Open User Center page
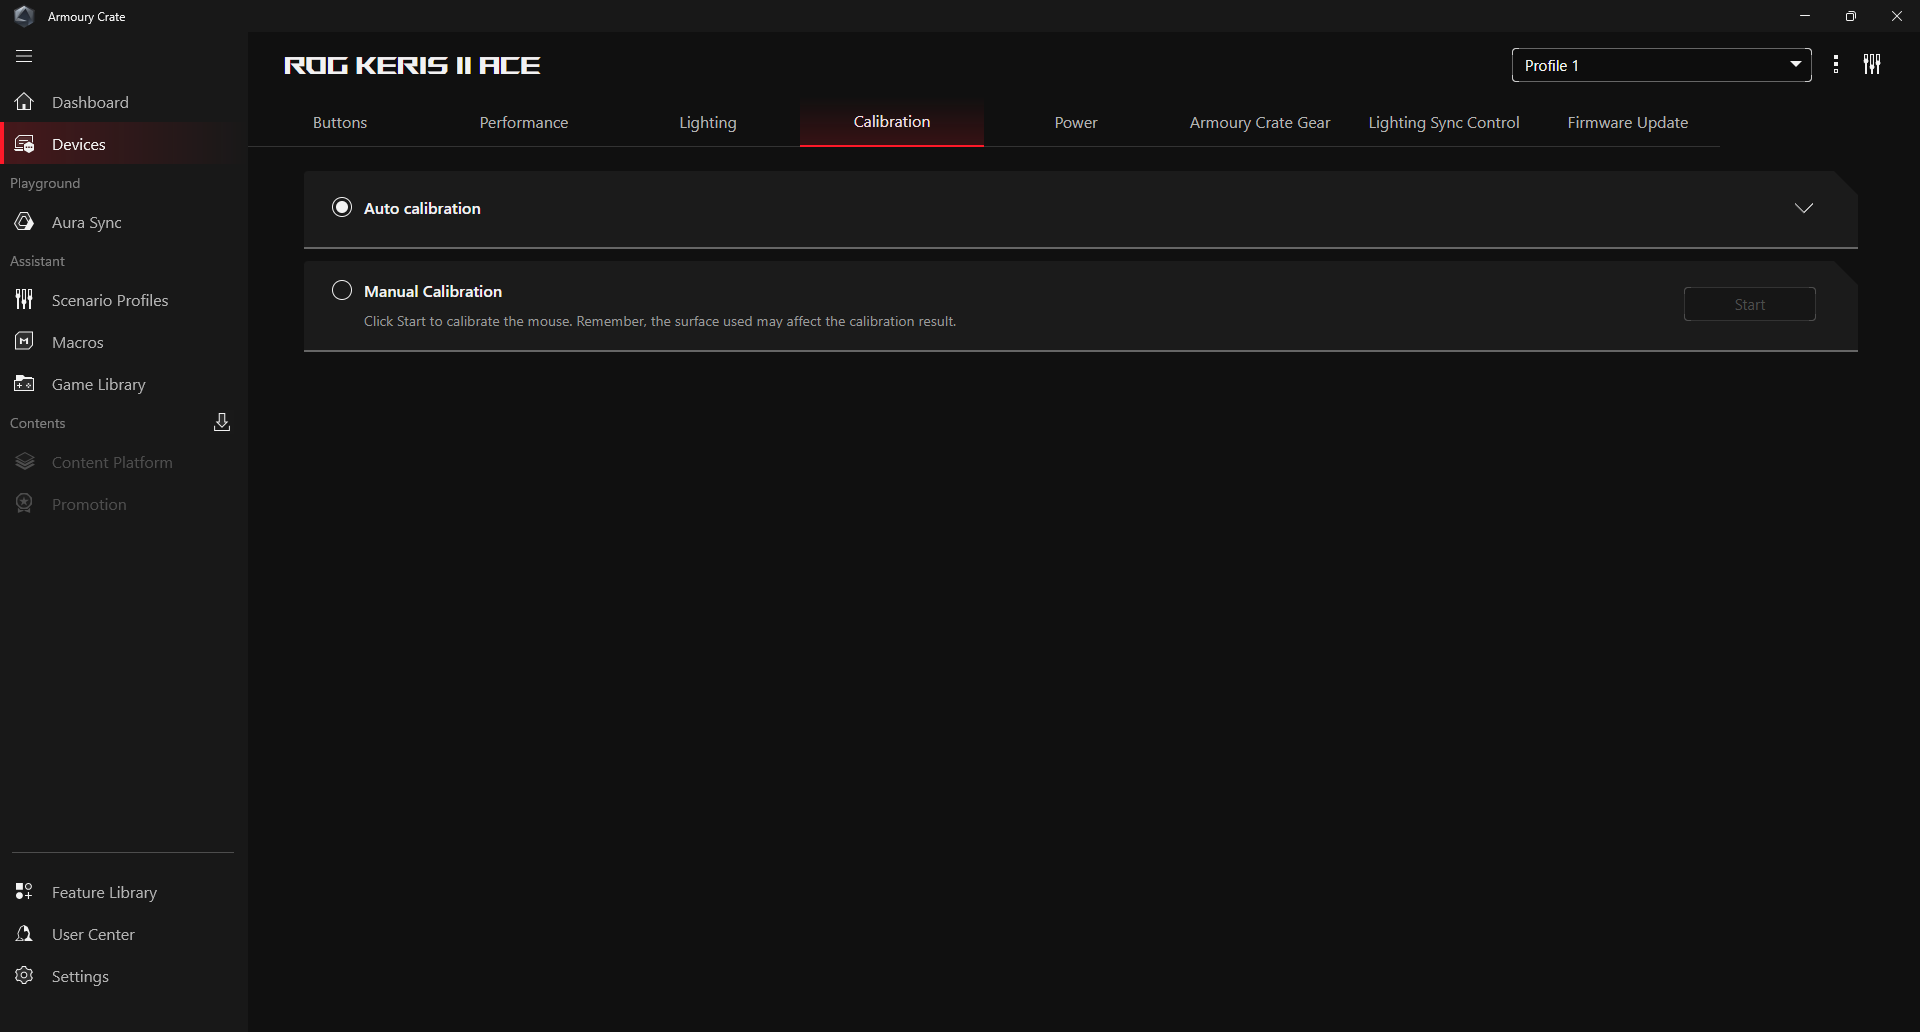The height and width of the screenshot is (1032, 1920). click(124, 934)
